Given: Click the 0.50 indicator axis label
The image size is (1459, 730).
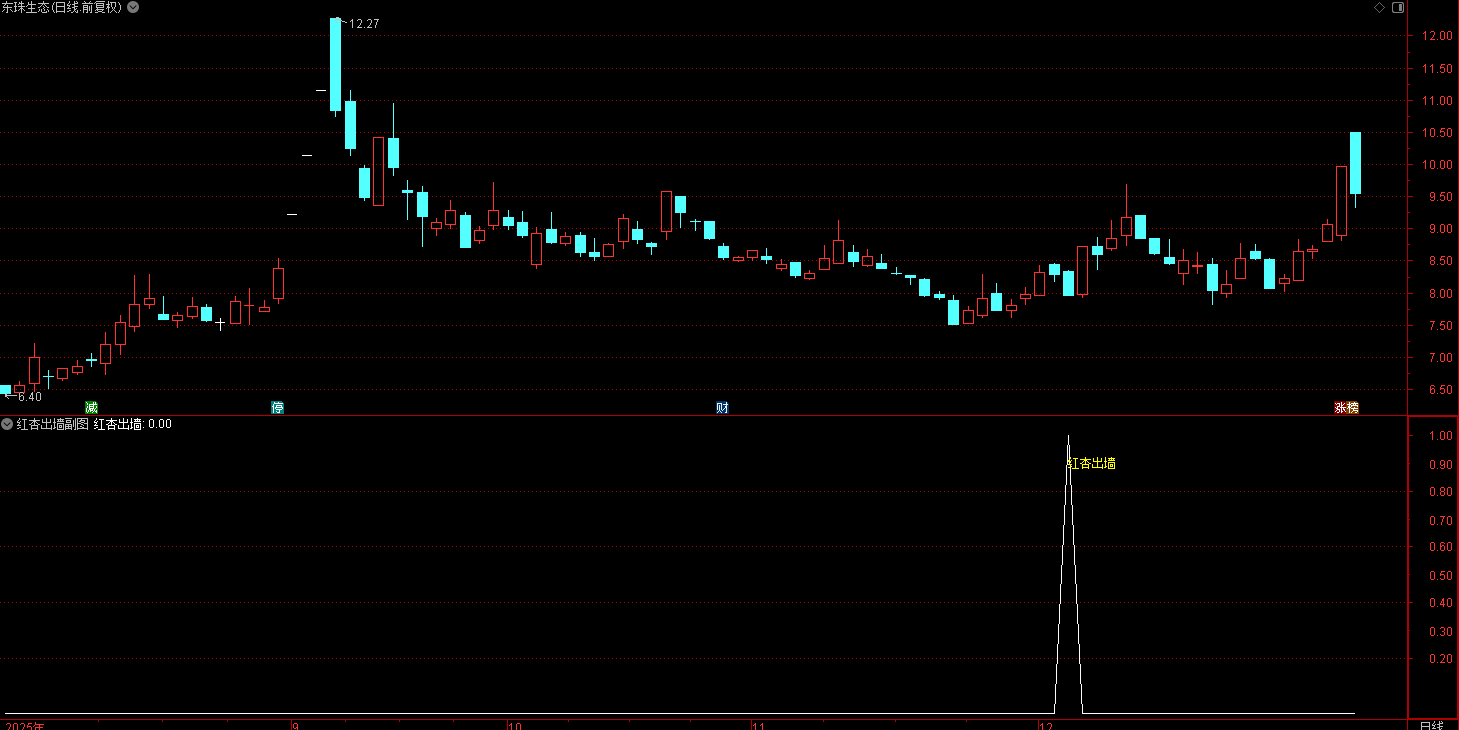Looking at the screenshot, I should [x=1440, y=576].
